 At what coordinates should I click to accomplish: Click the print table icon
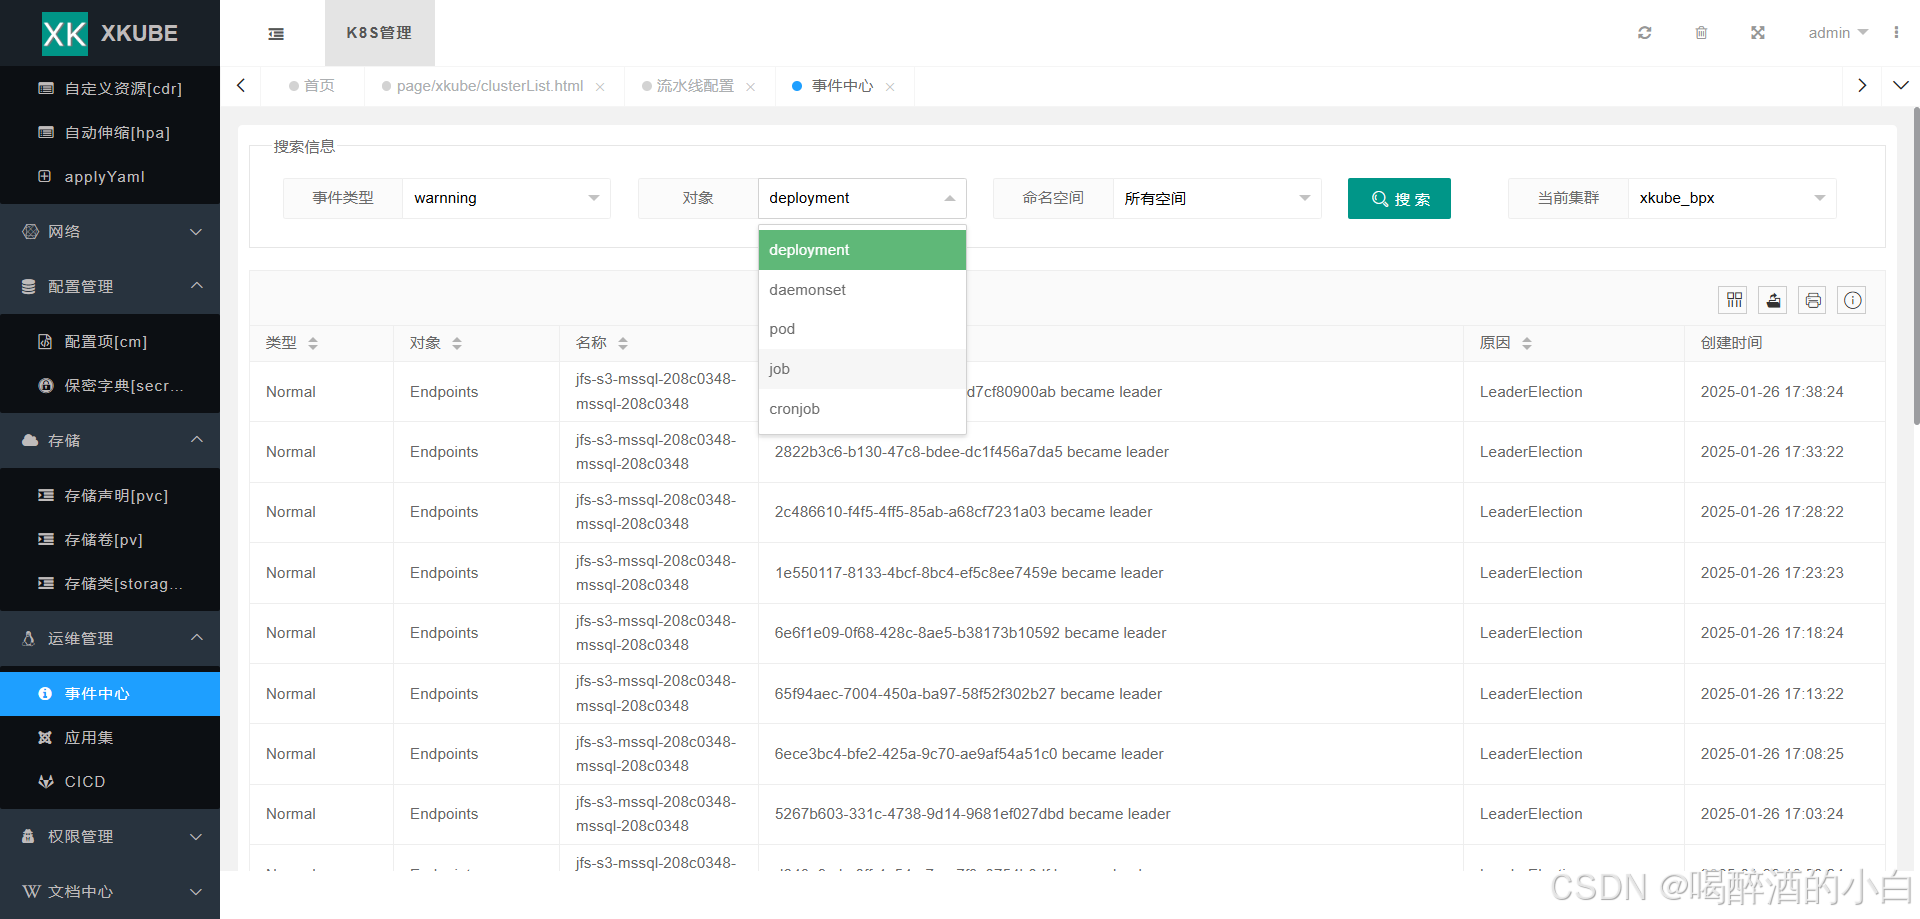point(1813,300)
